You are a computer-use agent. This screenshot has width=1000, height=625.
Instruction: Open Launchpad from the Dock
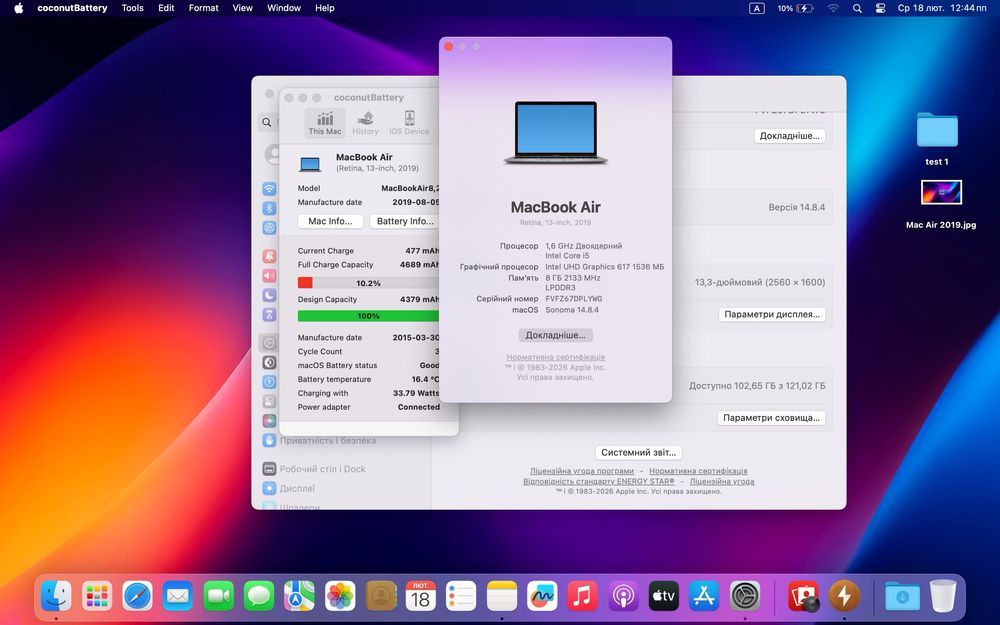coord(97,596)
